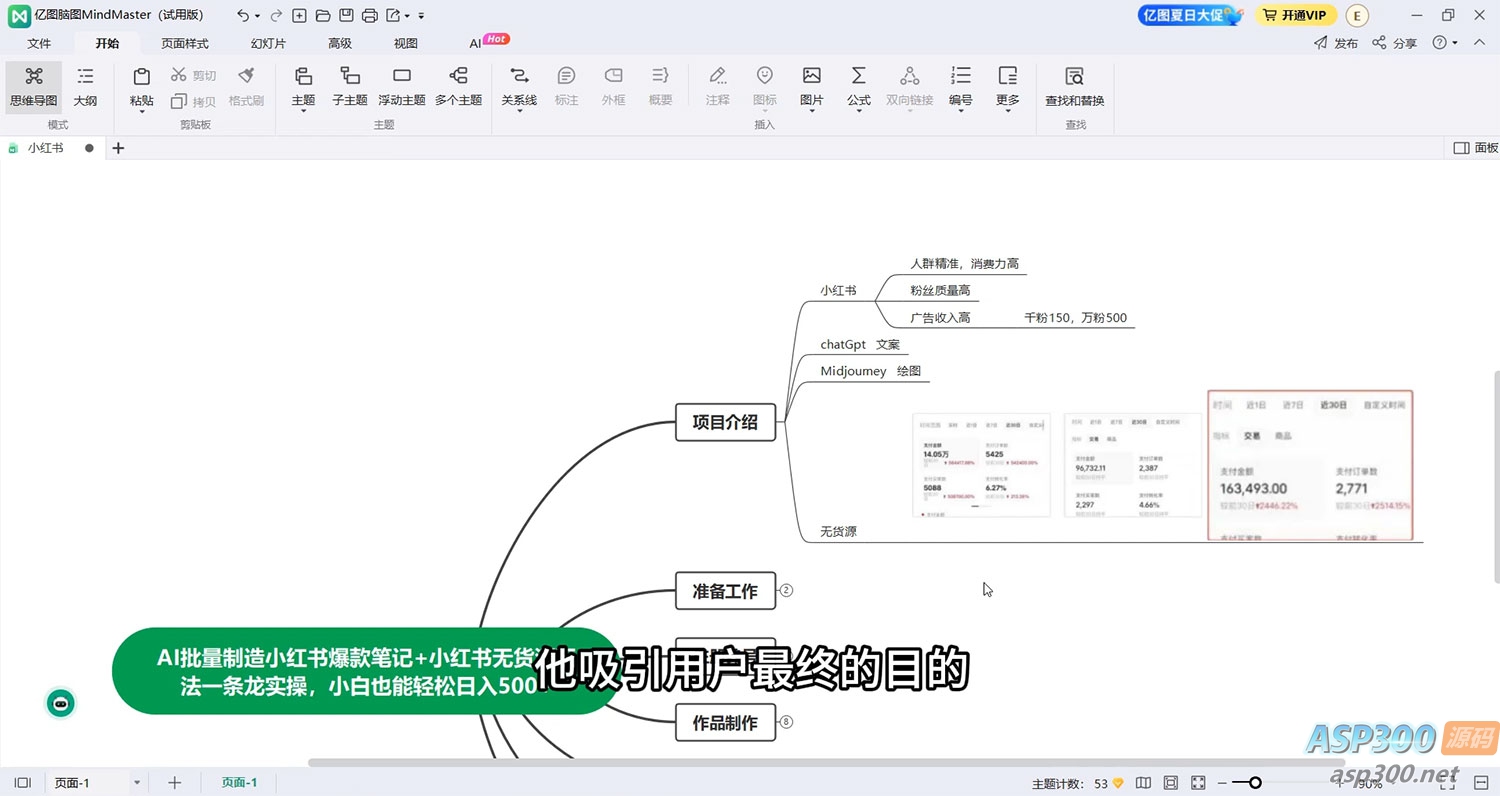Image resolution: width=1500 pixels, height=796 pixels.
Task: Switch to Outline (大纲) mode
Action: pyautogui.click(x=86, y=85)
